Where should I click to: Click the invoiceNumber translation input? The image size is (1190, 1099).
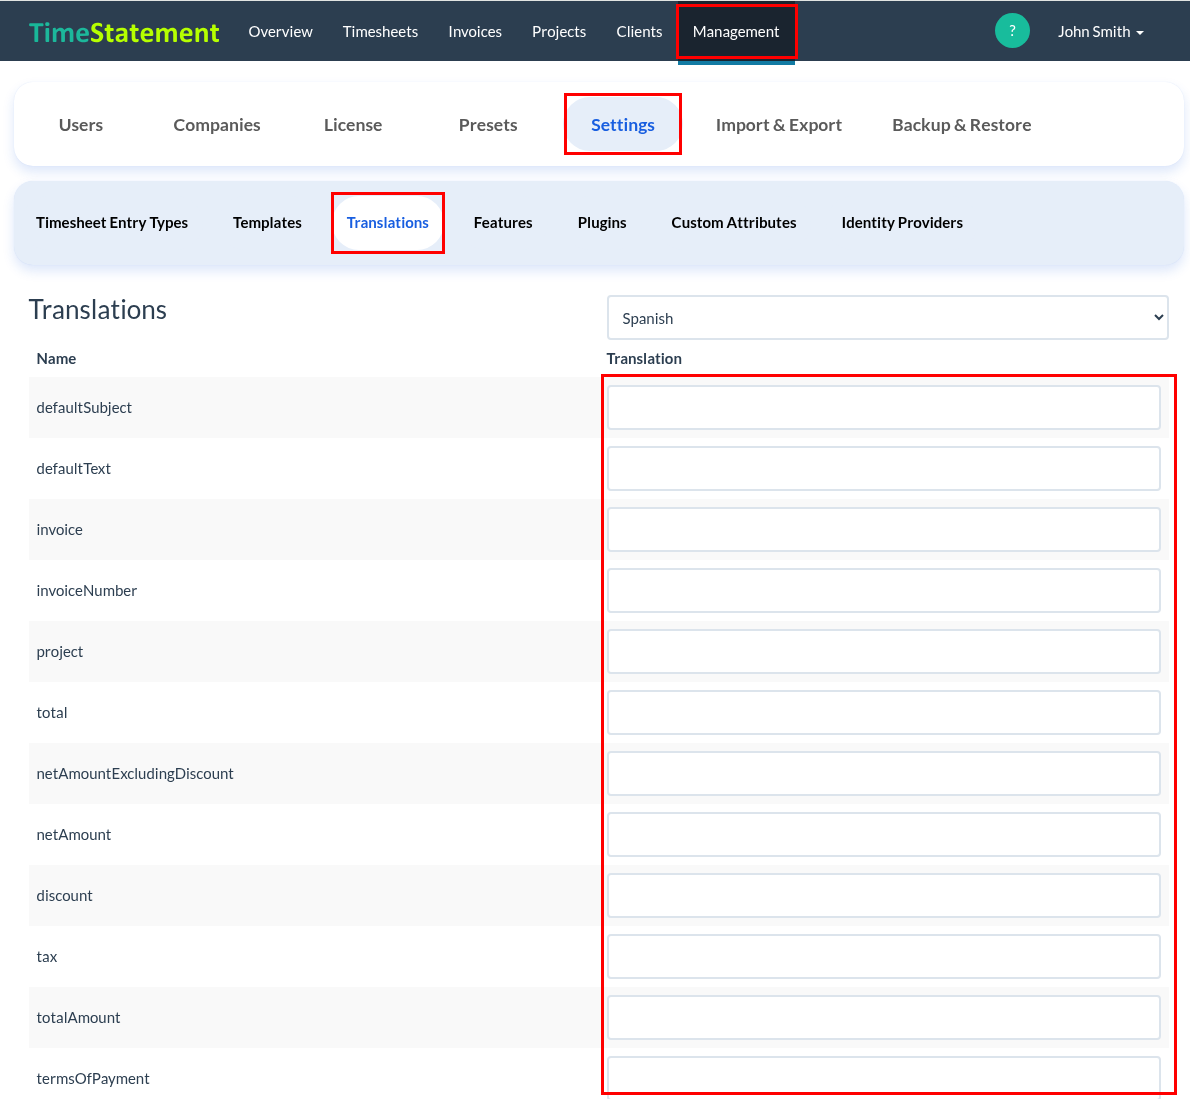pos(883,590)
